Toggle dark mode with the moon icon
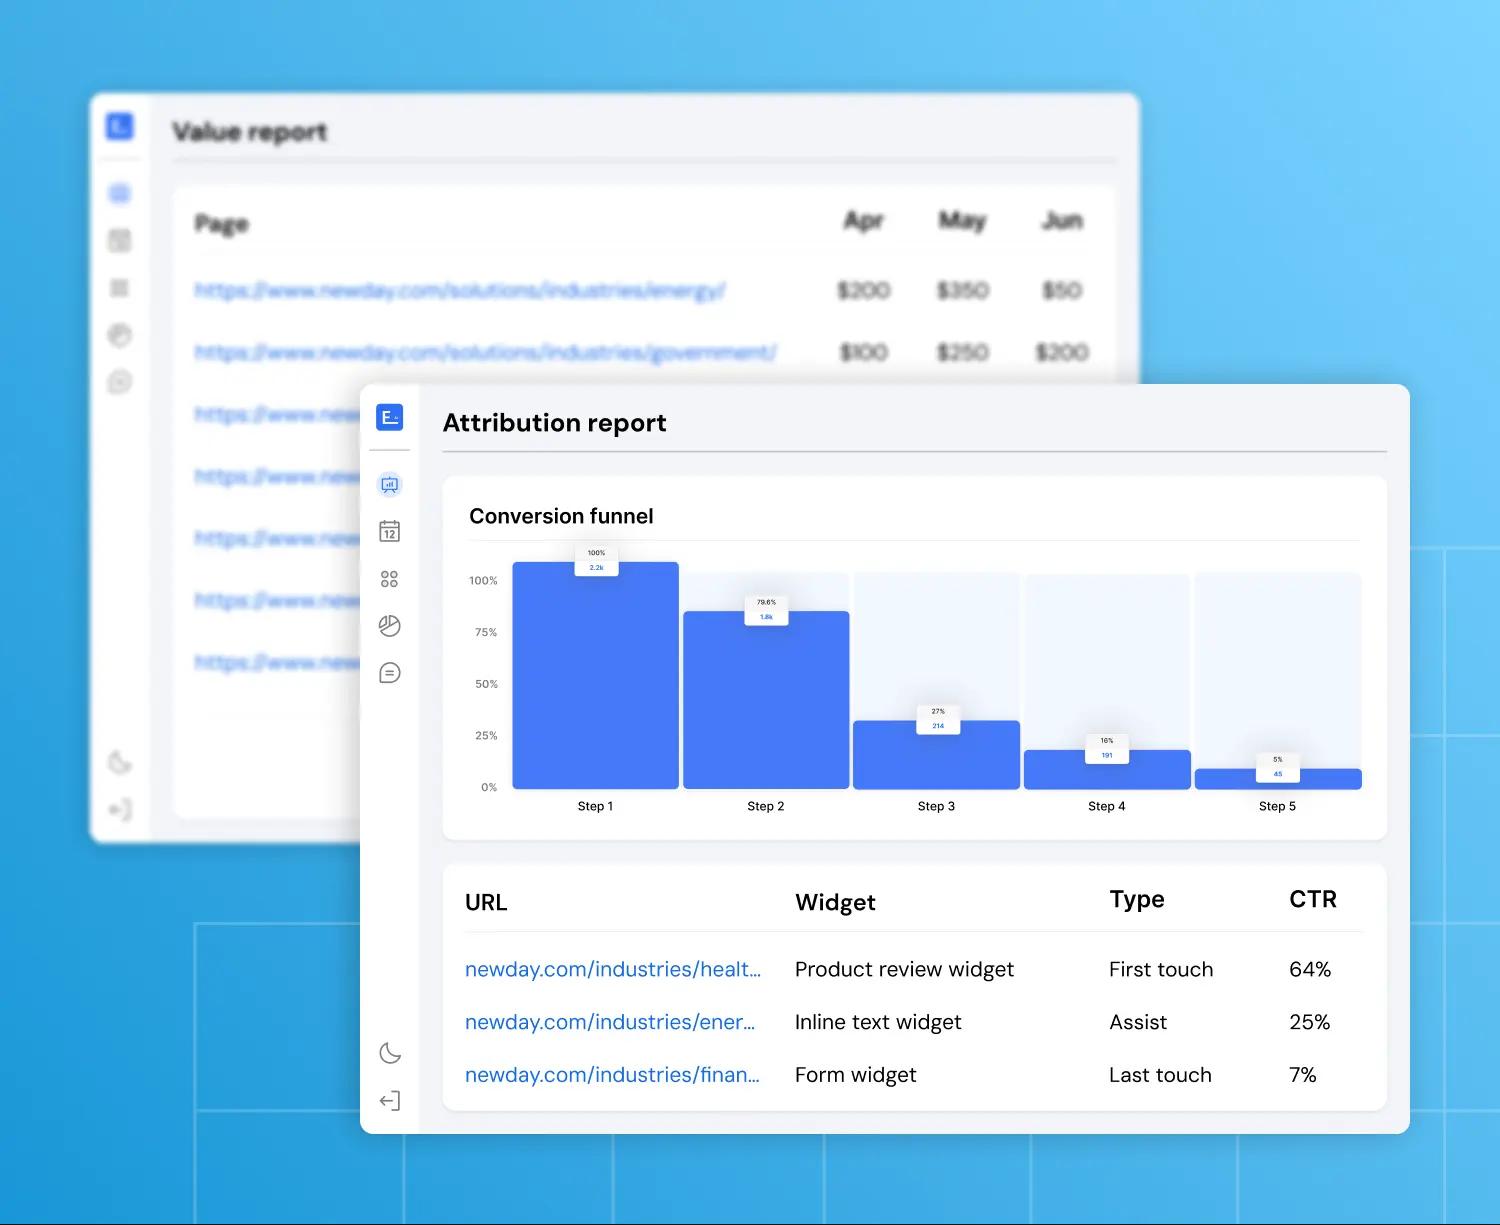This screenshot has height=1225, width=1500. click(x=390, y=1053)
